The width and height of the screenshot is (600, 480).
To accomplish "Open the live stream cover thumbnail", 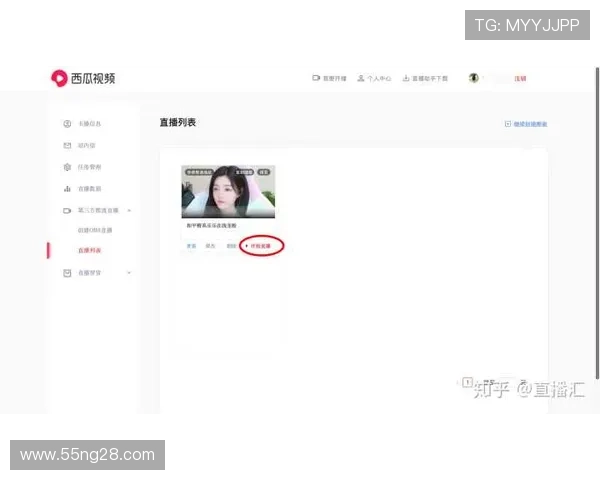I will pyautogui.click(x=228, y=191).
